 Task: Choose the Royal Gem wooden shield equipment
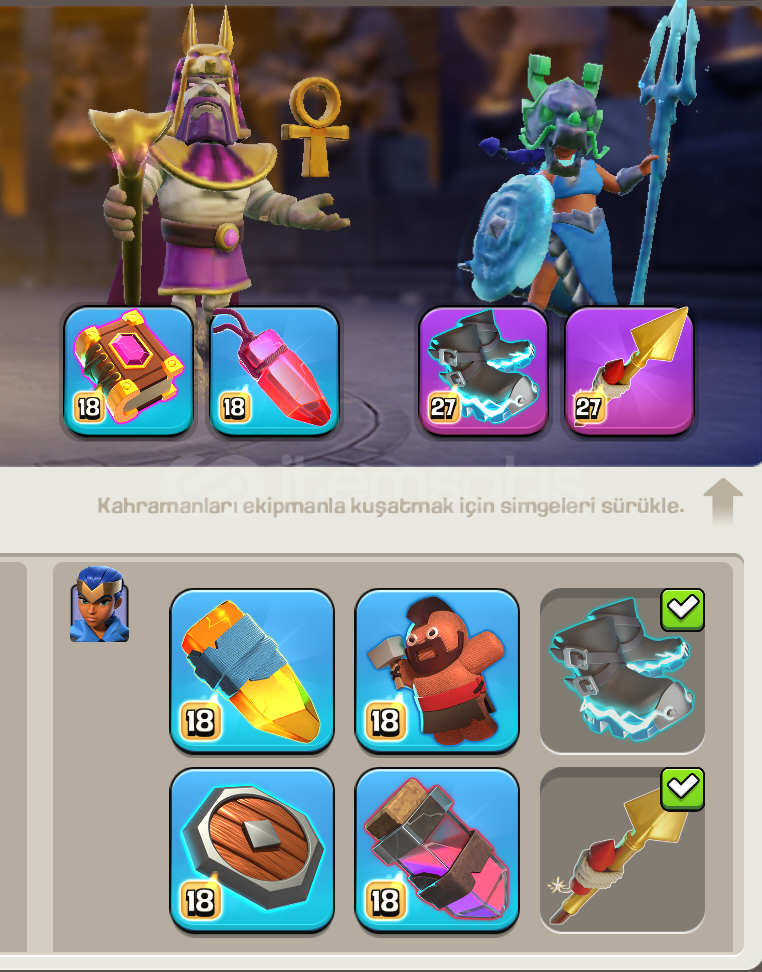pyautogui.click(x=252, y=850)
